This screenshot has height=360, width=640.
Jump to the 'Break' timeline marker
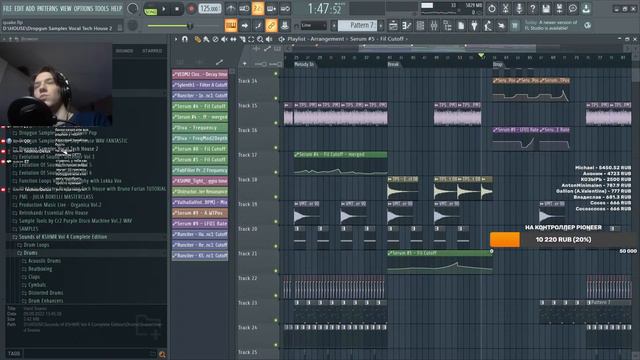pyautogui.click(x=393, y=64)
